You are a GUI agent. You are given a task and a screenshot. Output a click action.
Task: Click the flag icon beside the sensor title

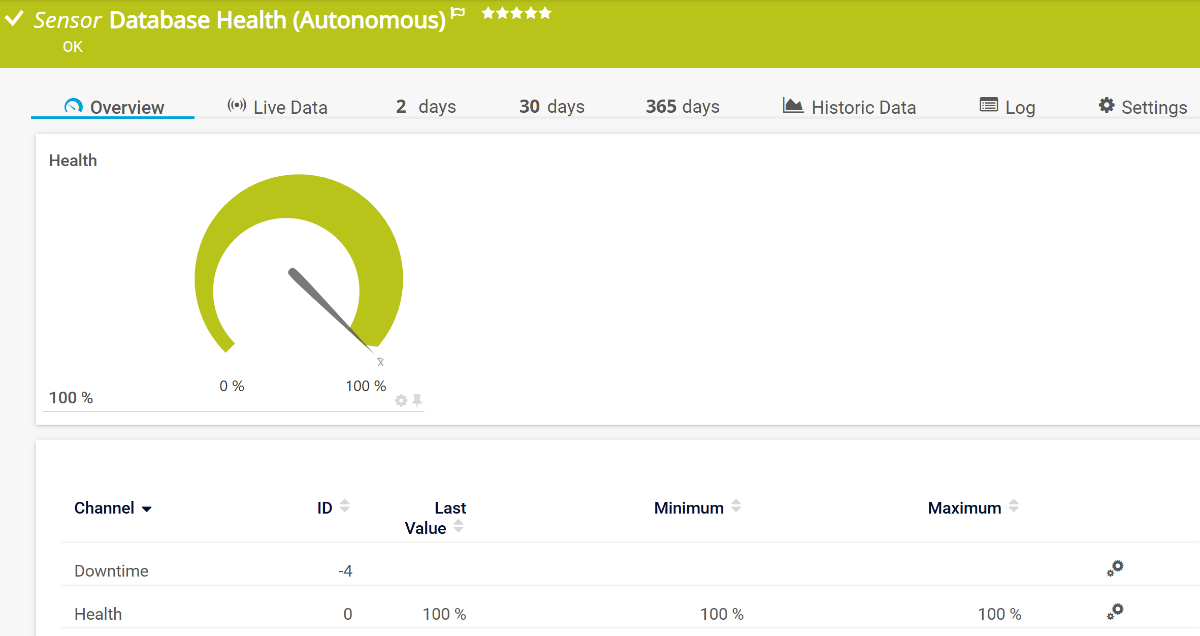click(458, 14)
